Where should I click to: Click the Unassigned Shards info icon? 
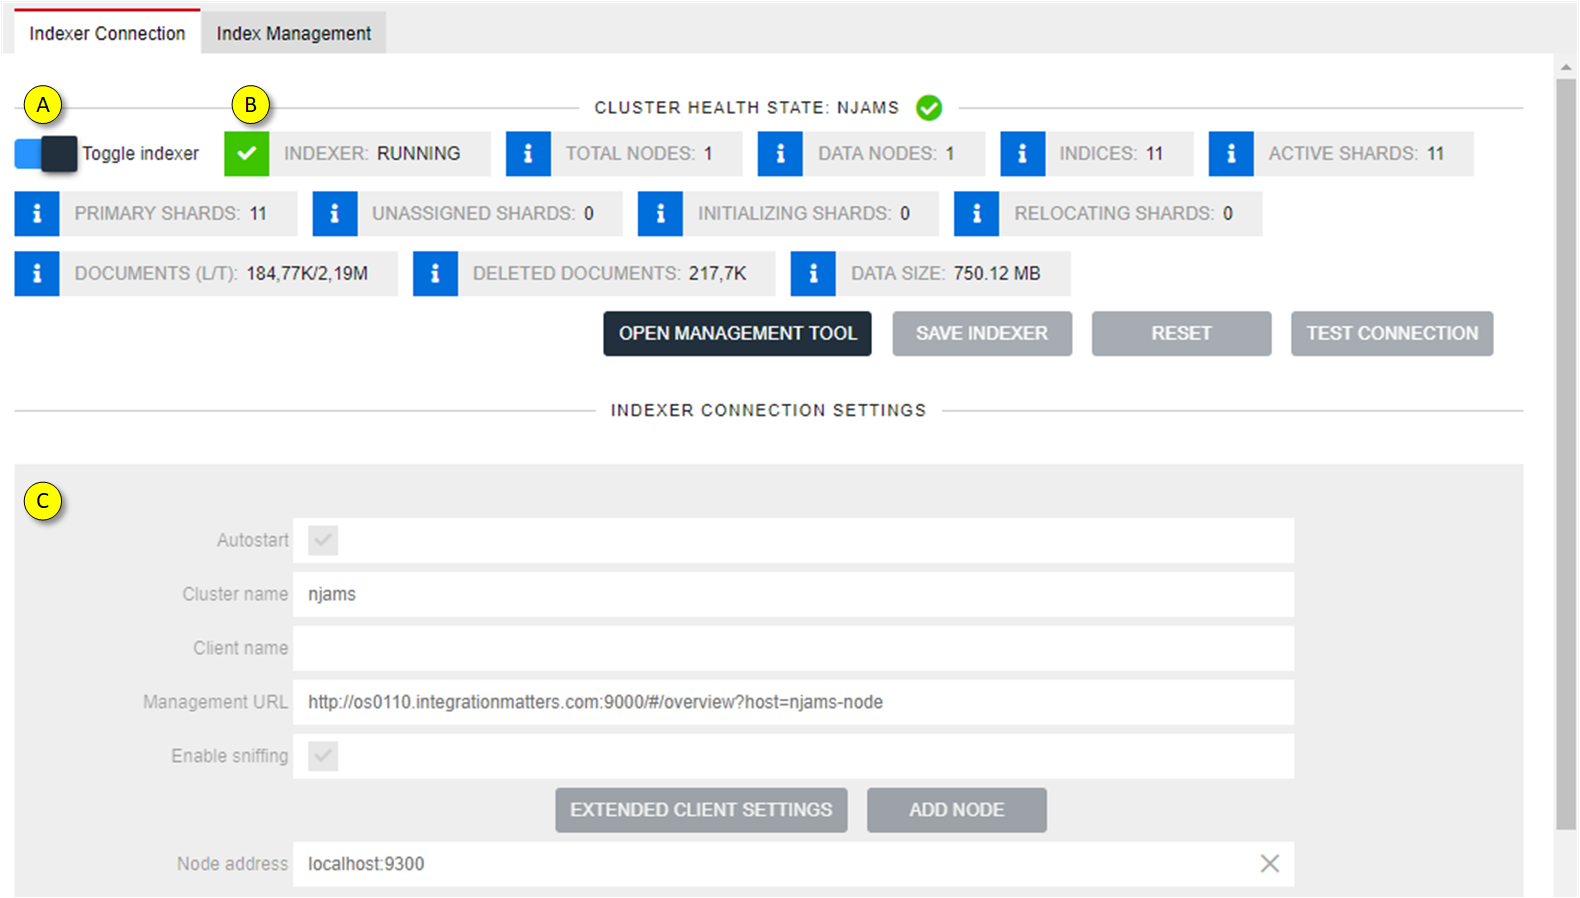[335, 214]
